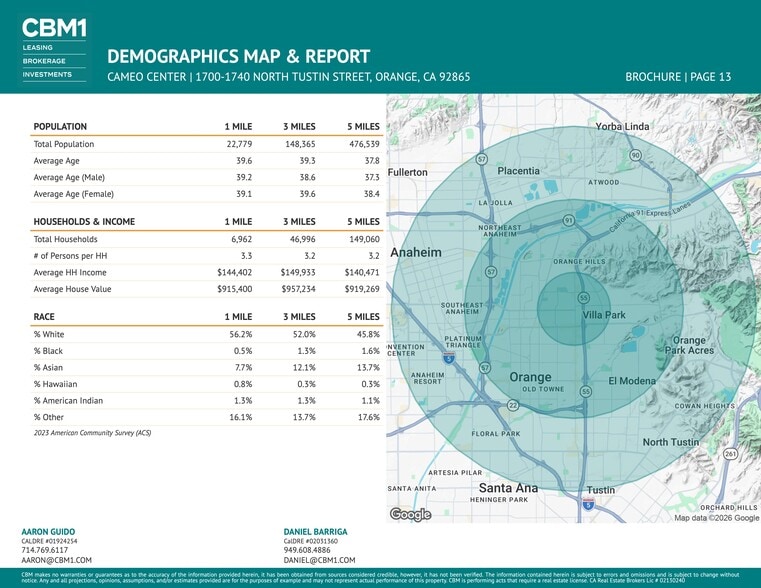Select the POPULATION table heading
Image resolution: width=761 pixels, height=588 pixels.
(60, 127)
